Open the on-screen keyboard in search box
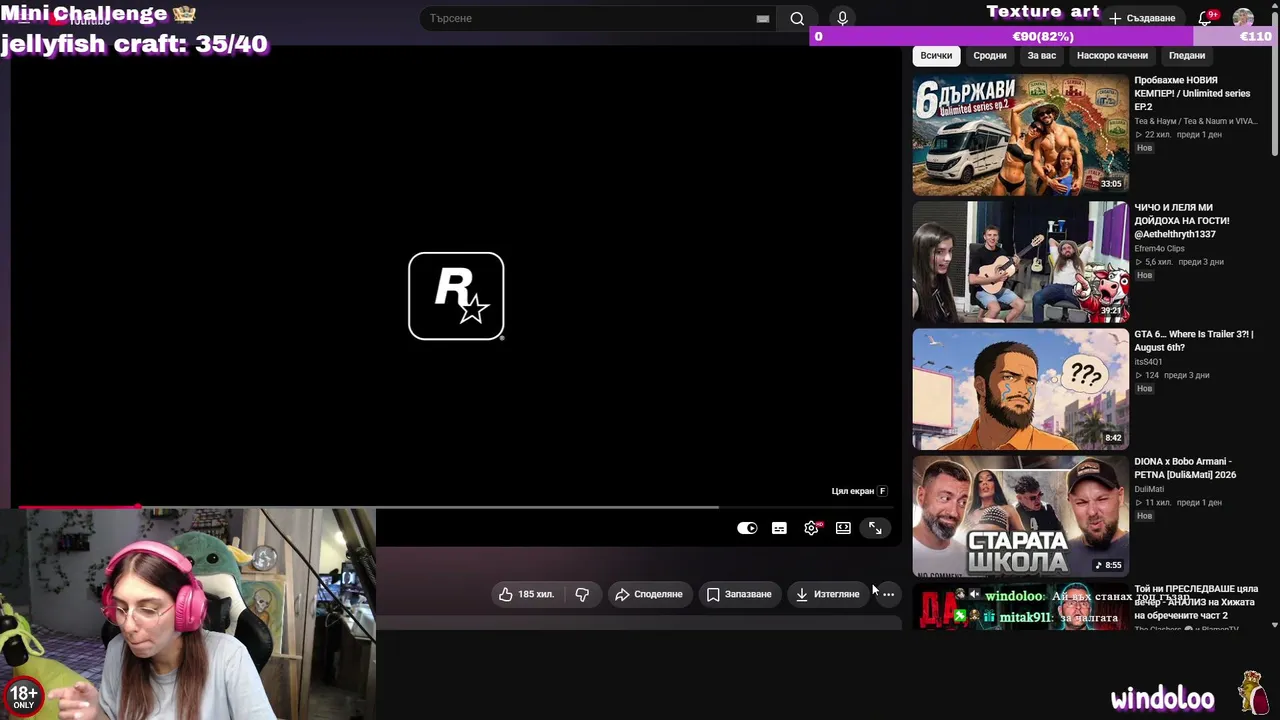The width and height of the screenshot is (1280, 720). click(x=763, y=18)
